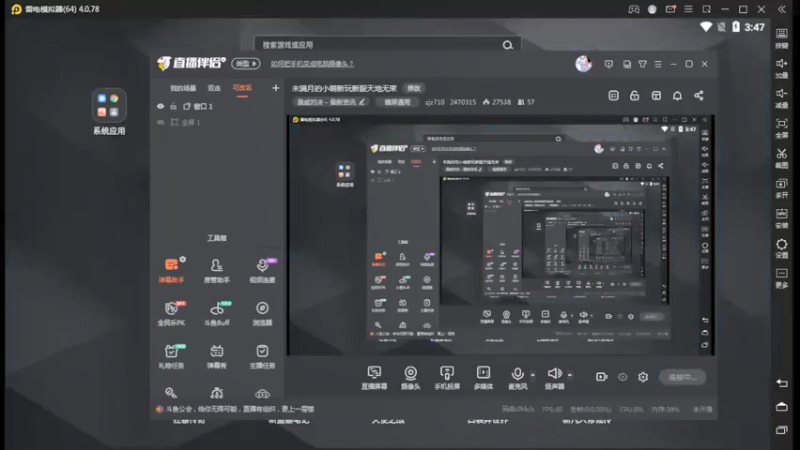
Task: Expand the speaker options arrow
Action: click(x=570, y=375)
